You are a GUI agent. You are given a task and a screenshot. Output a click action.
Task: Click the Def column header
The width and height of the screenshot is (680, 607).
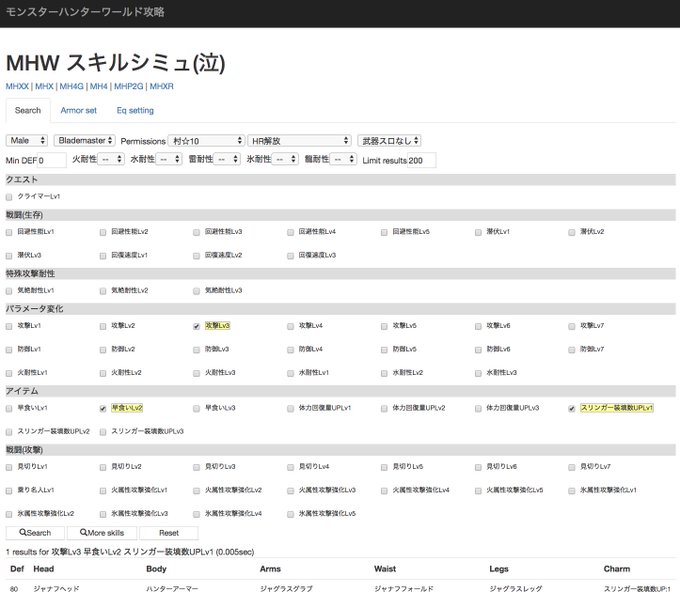tap(17, 569)
